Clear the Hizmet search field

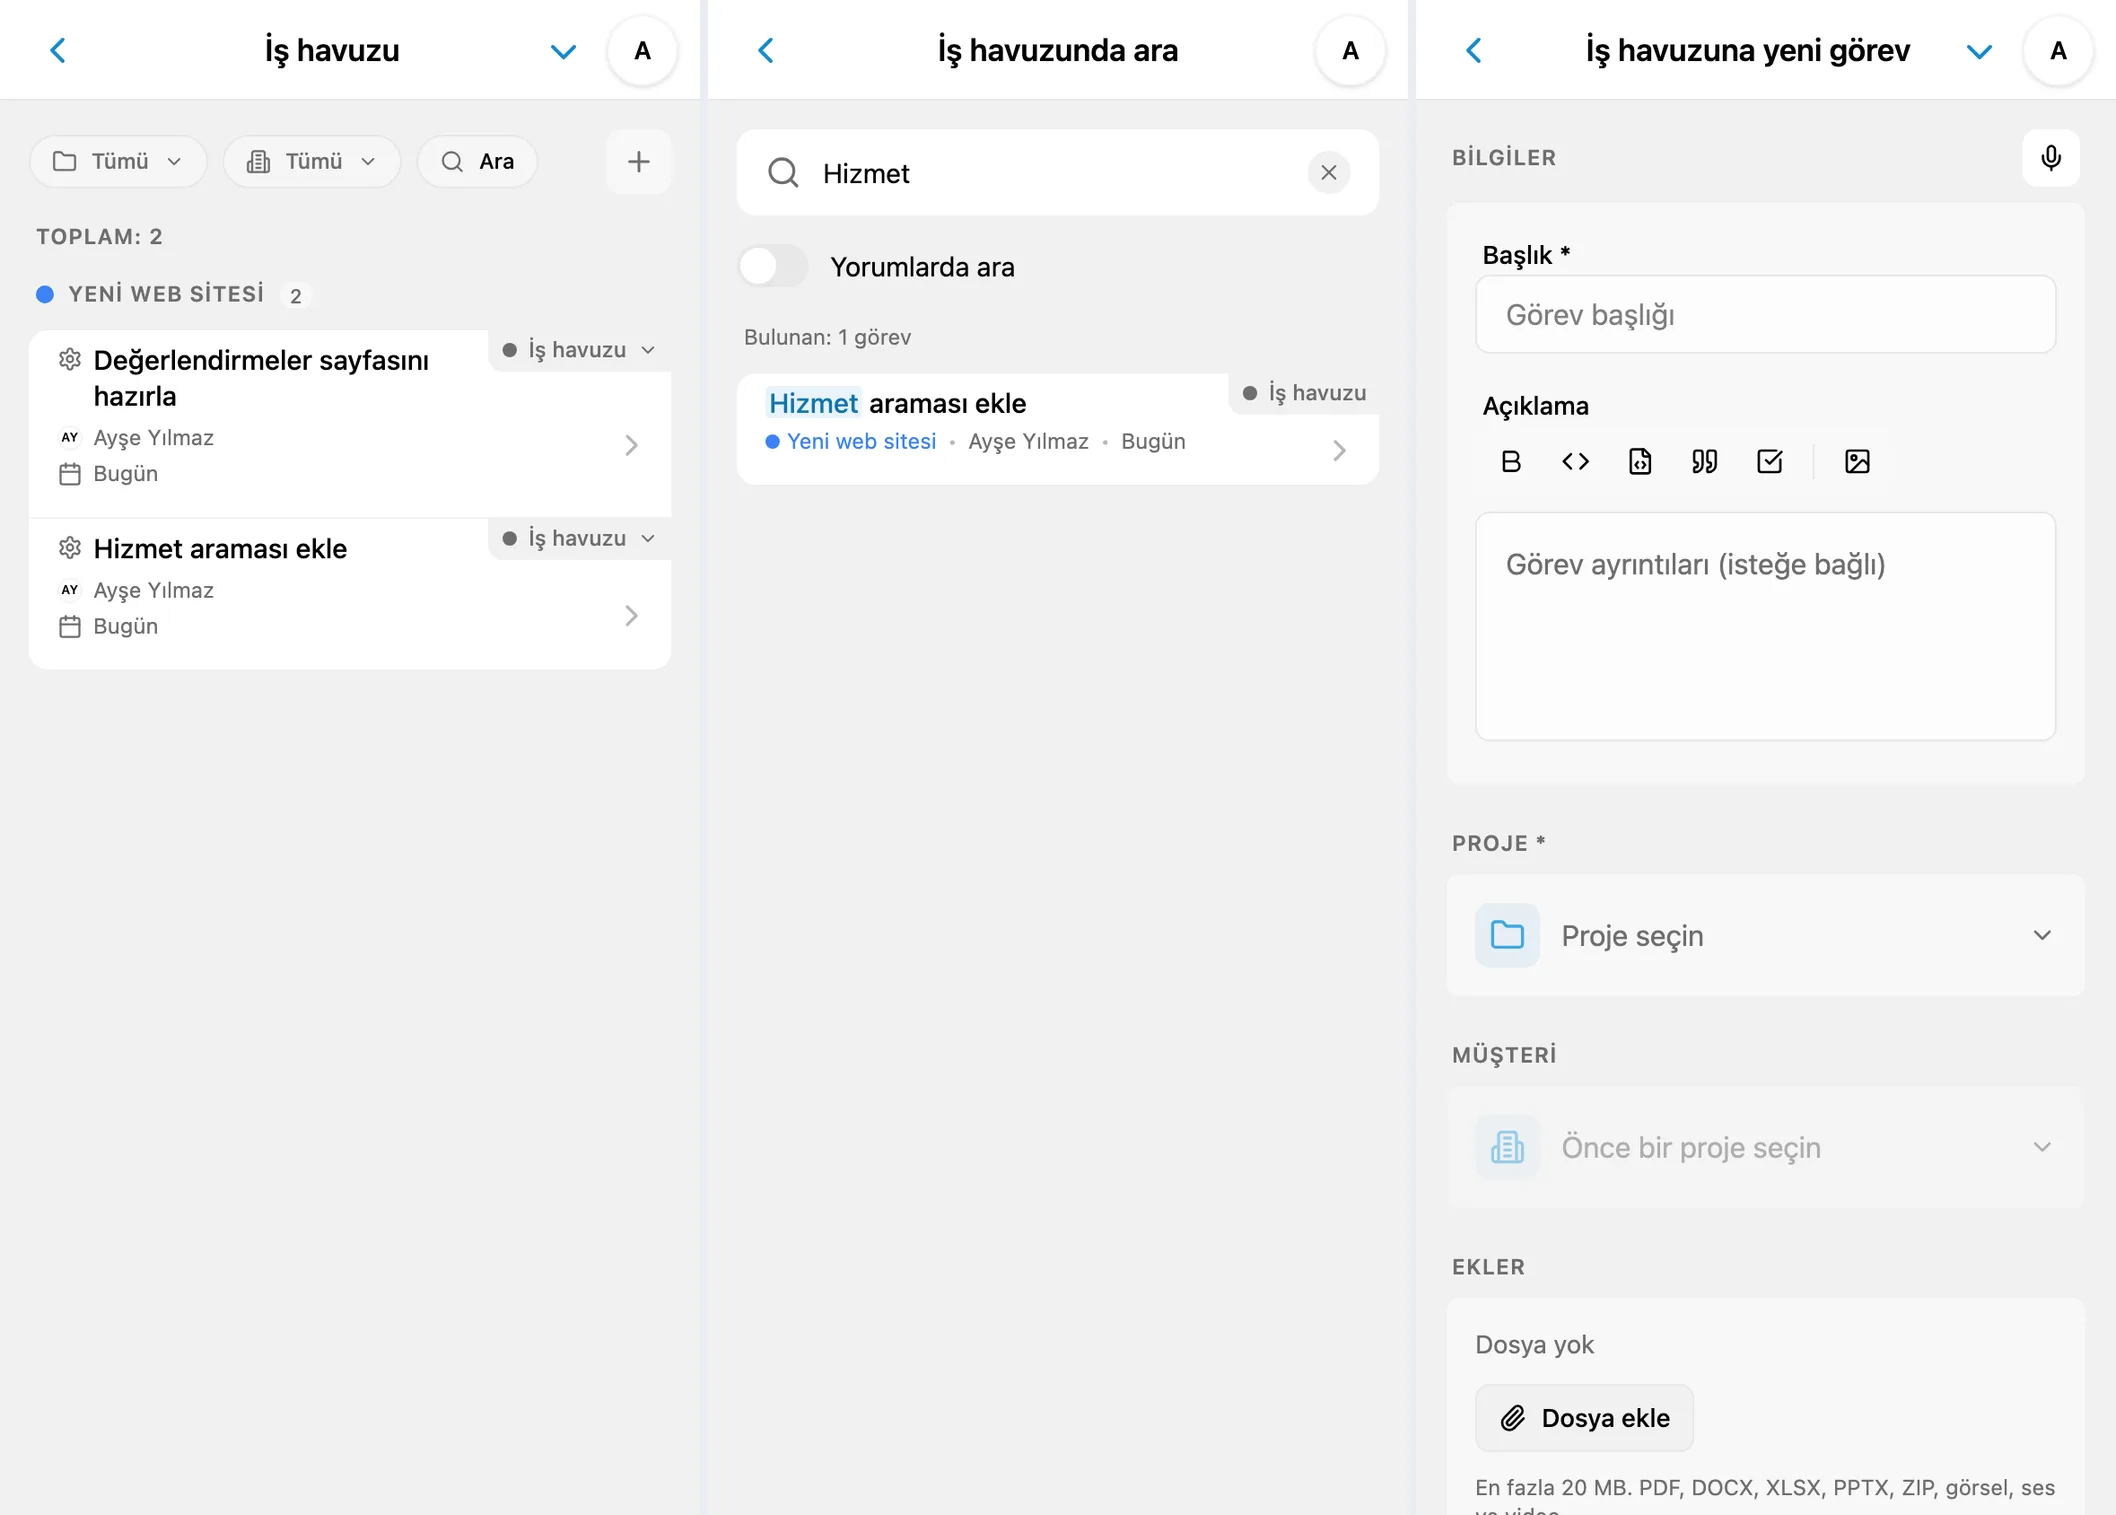pyautogui.click(x=1328, y=172)
